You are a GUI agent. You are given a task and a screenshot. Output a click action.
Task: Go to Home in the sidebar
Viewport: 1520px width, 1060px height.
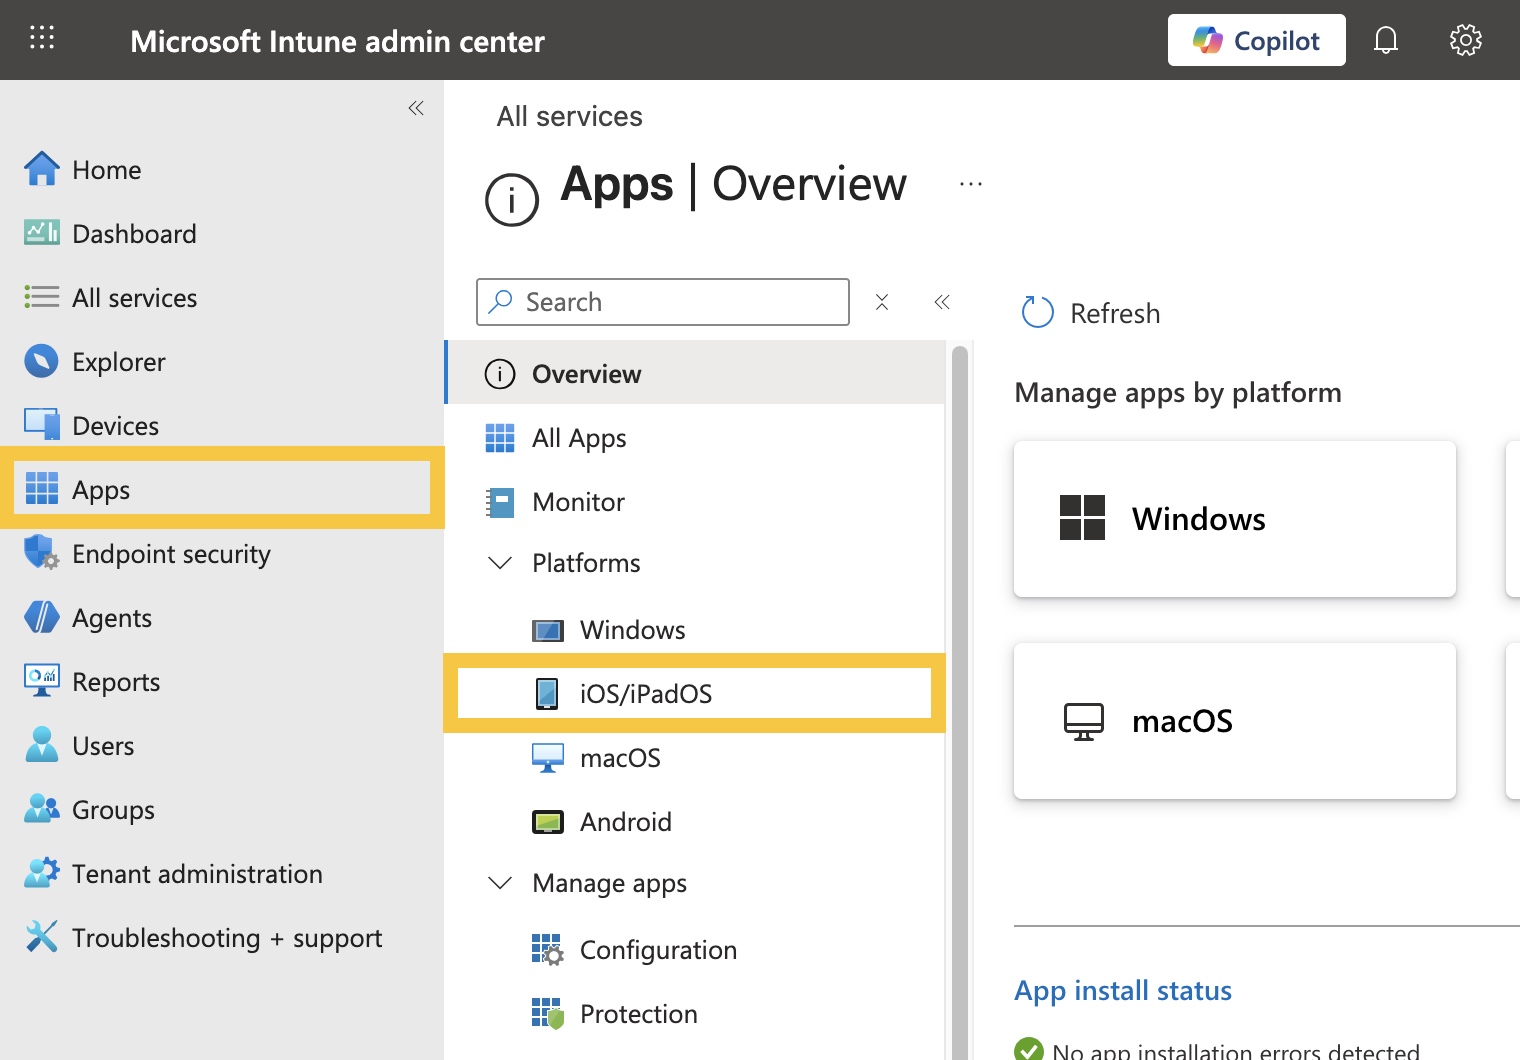coord(106,170)
